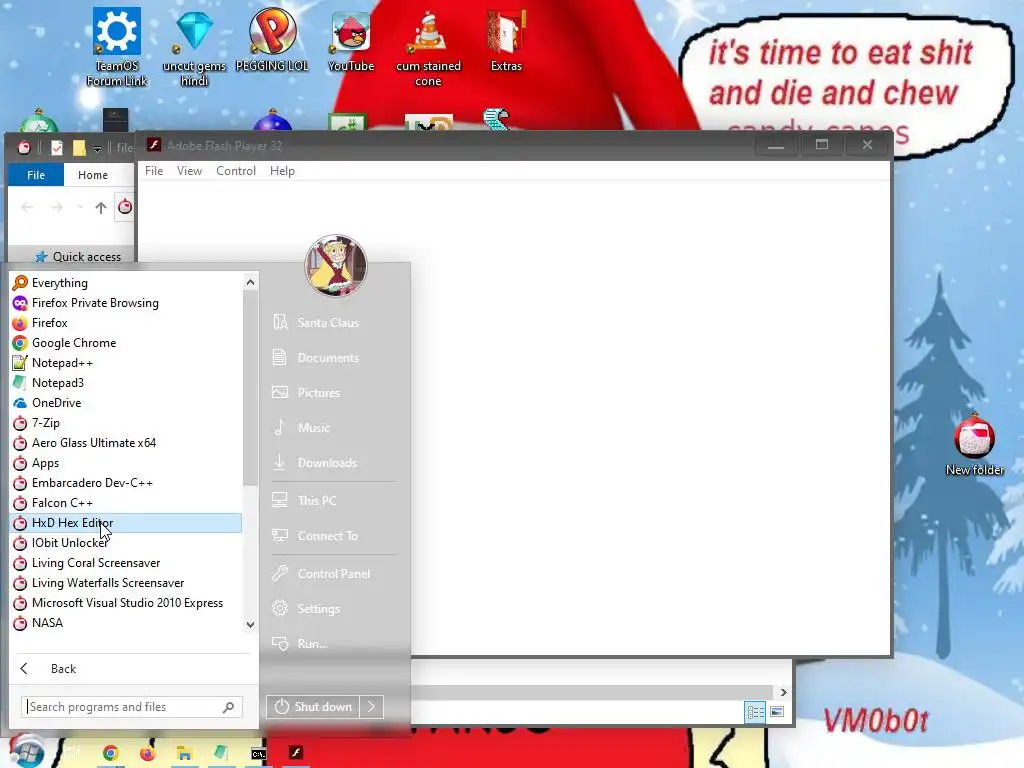Switch to Adobe Flash Player taskbar button
1024x768 pixels.
point(296,754)
